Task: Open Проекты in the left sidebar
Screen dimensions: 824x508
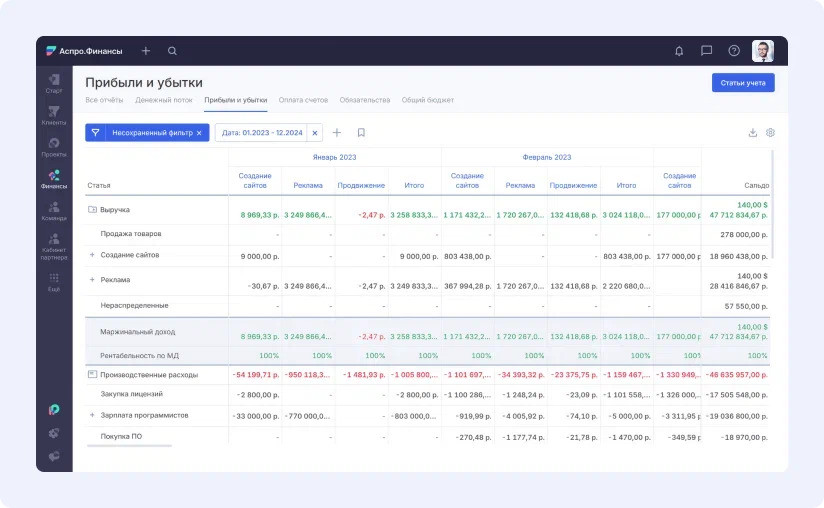Action: tap(54, 148)
